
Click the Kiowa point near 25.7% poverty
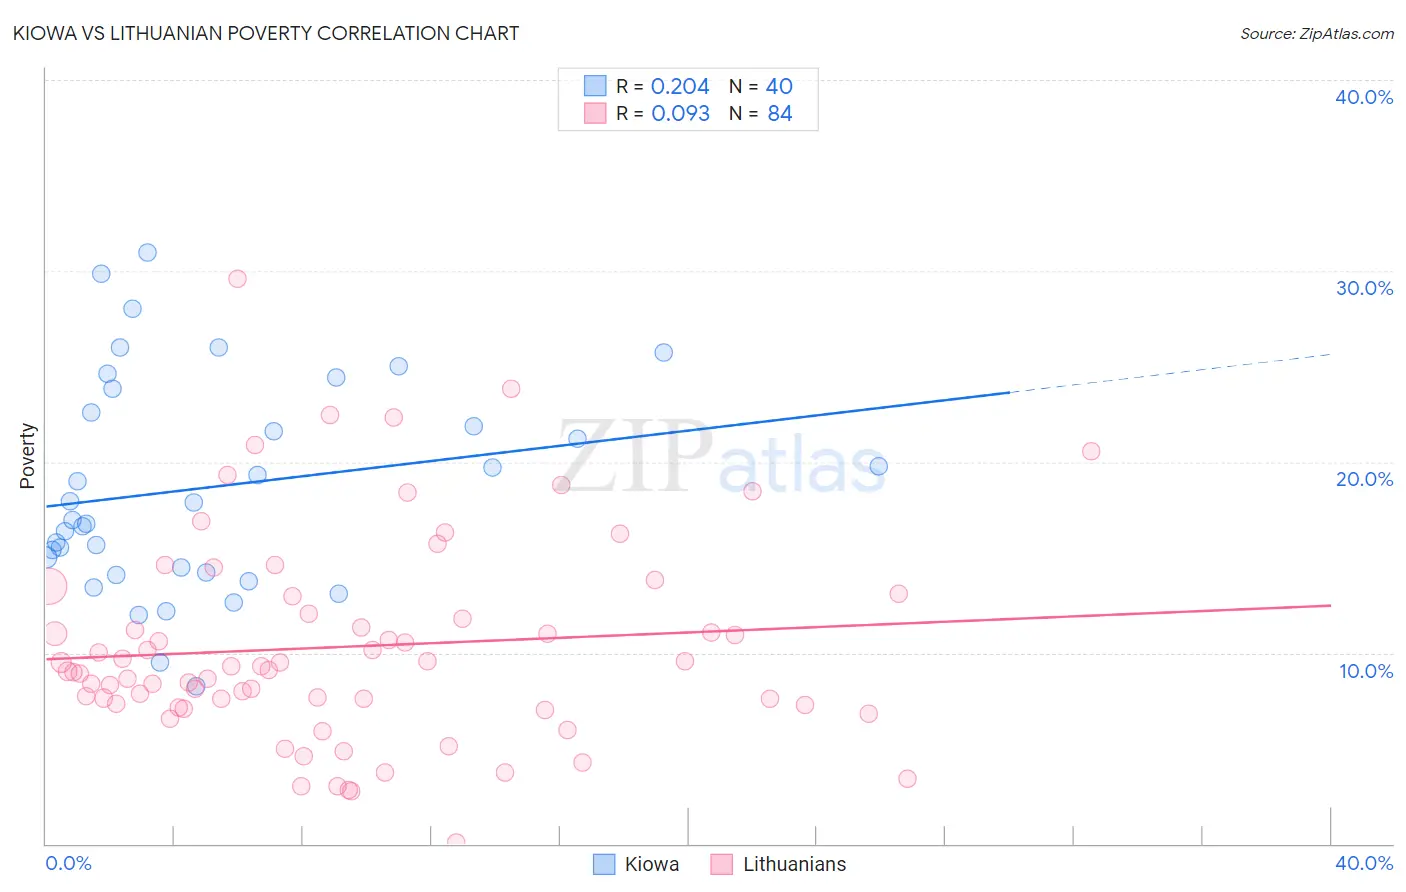(663, 352)
